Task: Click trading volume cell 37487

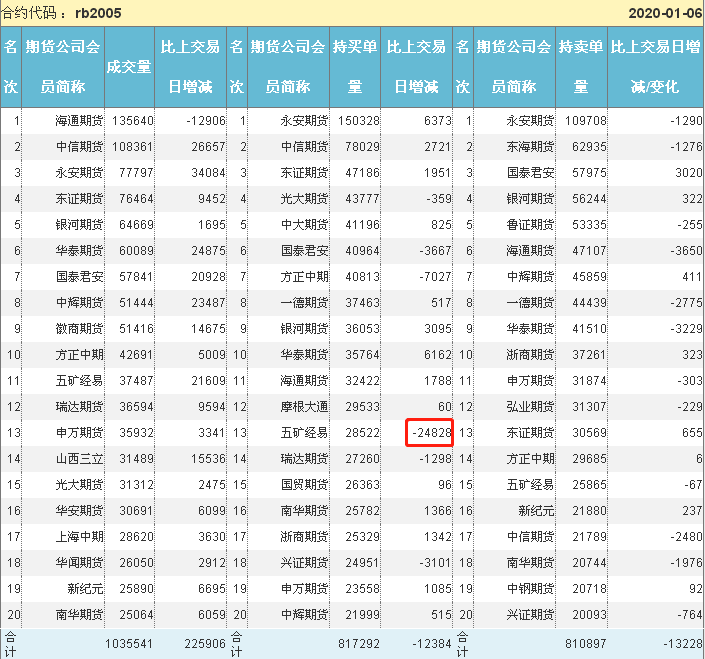Action: pyautogui.click(x=136, y=381)
